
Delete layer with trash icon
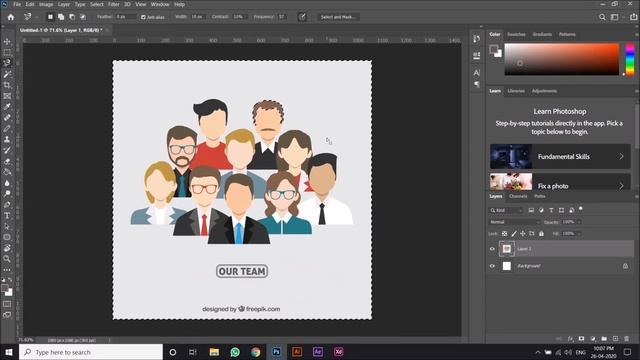tap(627, 339)
